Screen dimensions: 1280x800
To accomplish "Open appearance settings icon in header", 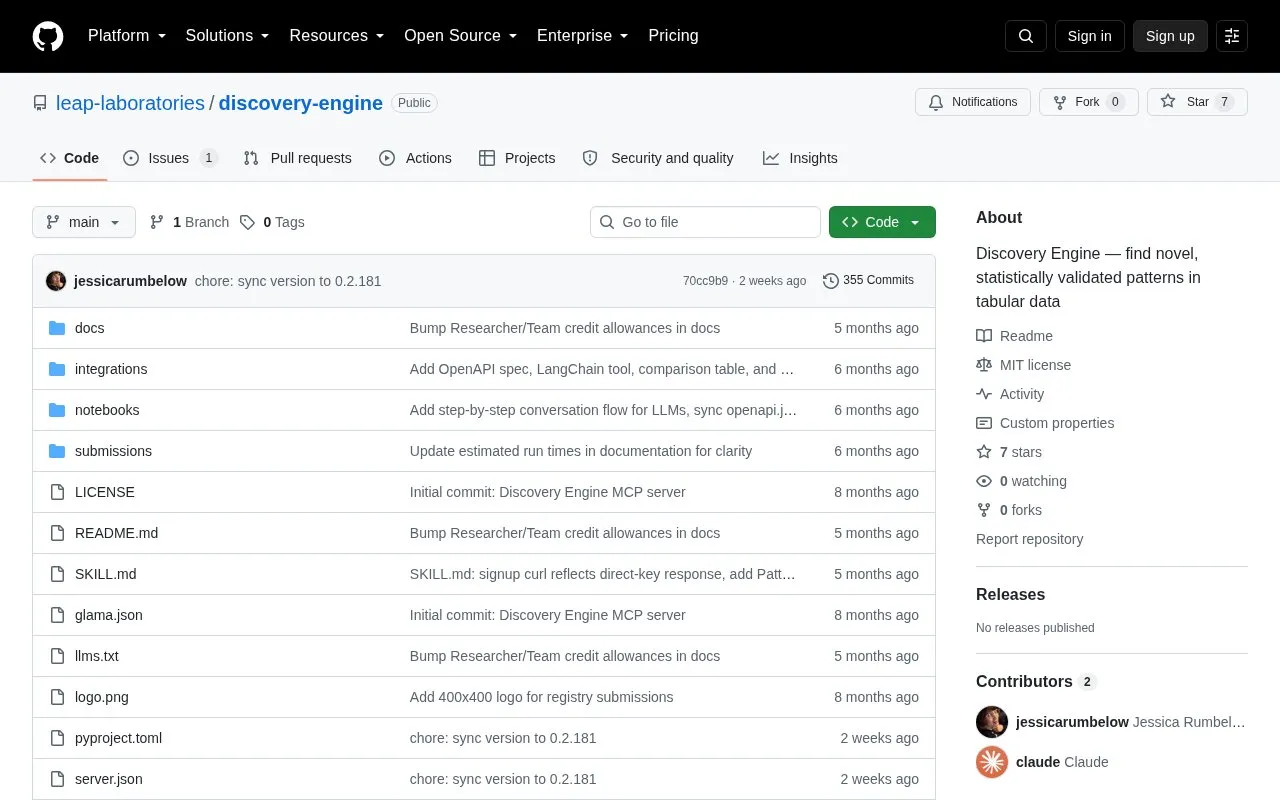I will (x=1232, y=36).
